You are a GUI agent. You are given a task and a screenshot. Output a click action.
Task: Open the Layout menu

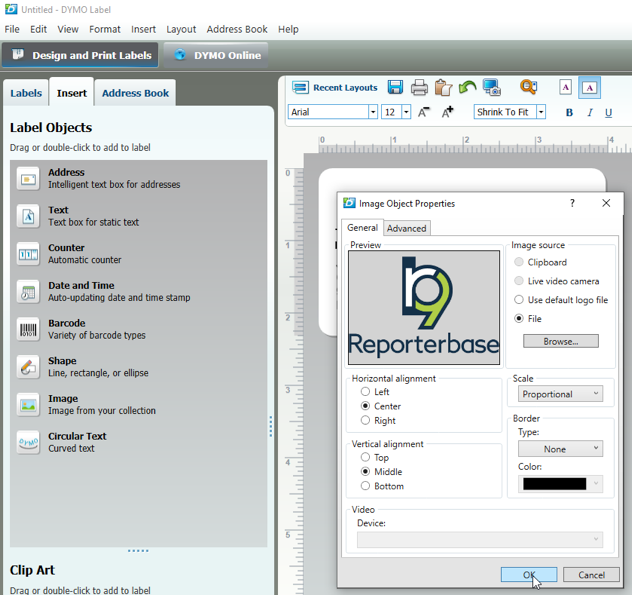tap(181, 30)
